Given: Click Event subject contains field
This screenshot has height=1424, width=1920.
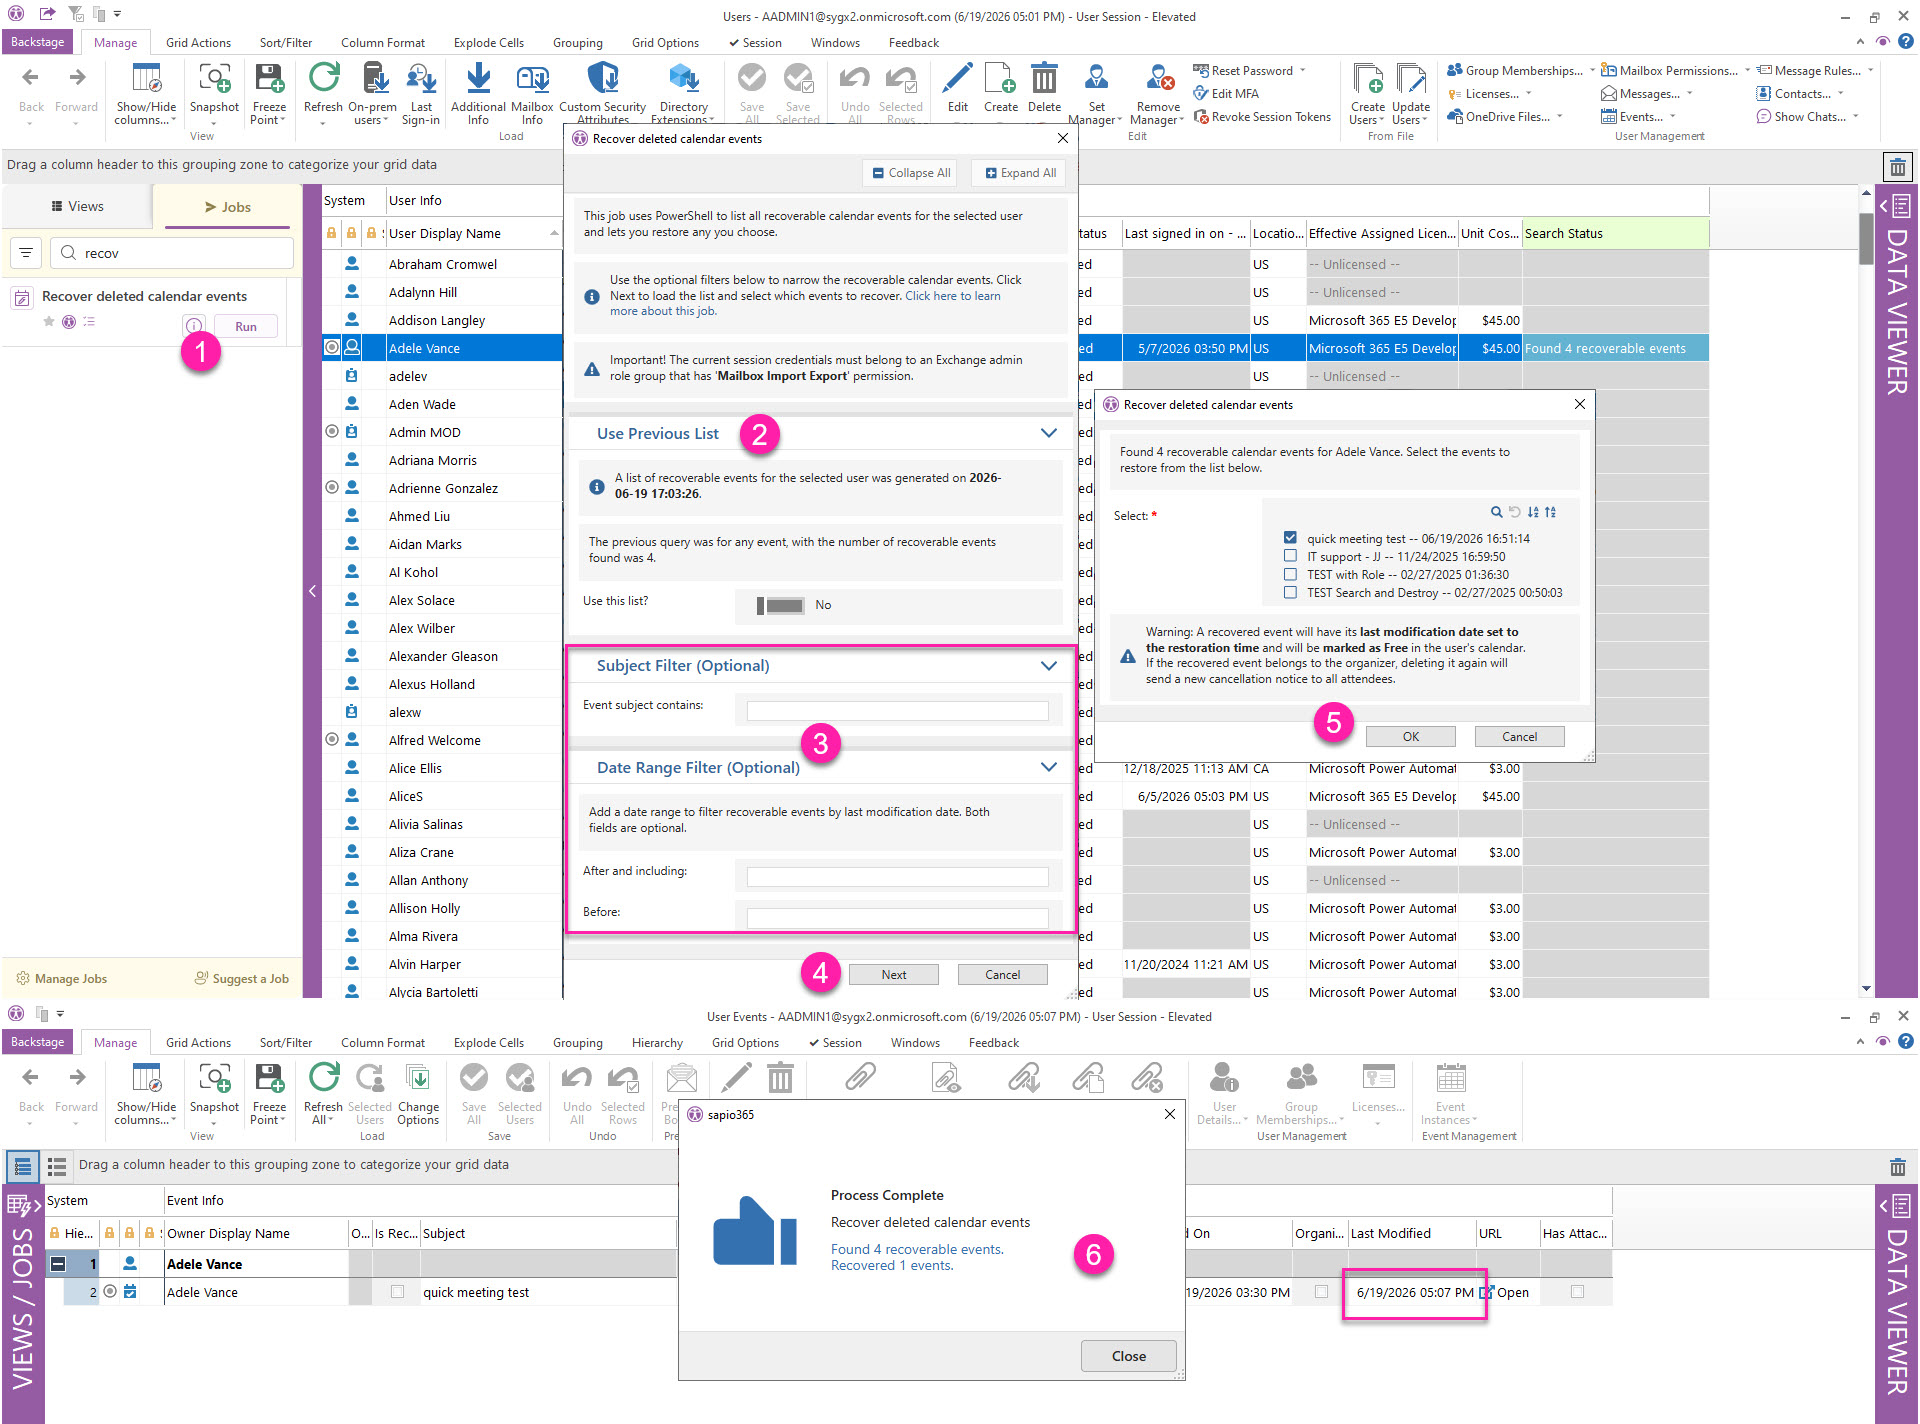Looking at the screenshot, I should pos(897,711).
